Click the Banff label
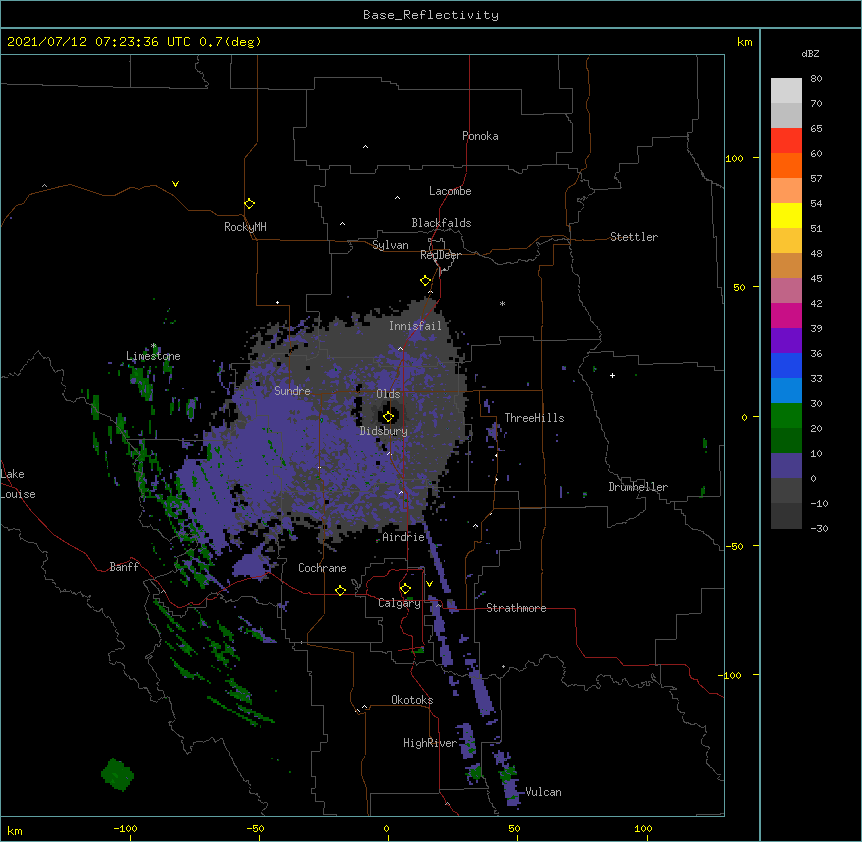This screenshot has width=862, height=842. pyautogui.click(x=124, y=567)
